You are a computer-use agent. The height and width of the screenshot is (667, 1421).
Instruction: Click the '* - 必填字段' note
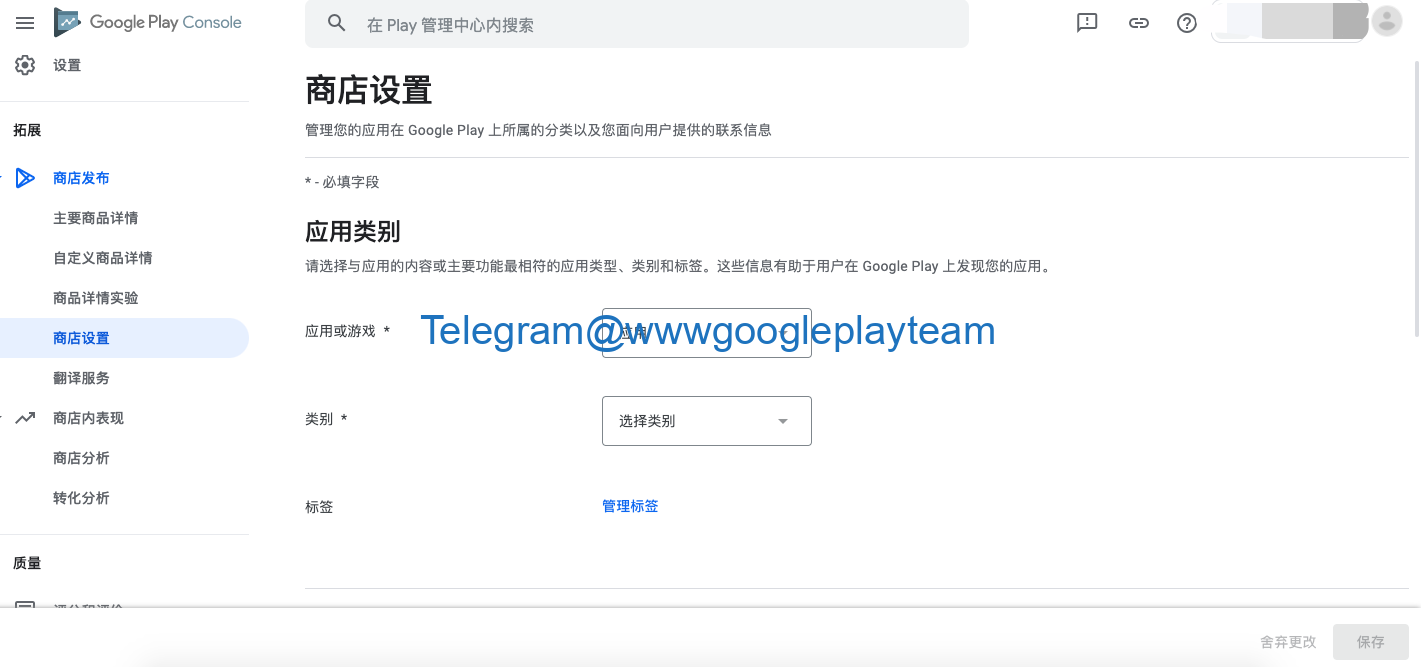coord(342,182)
